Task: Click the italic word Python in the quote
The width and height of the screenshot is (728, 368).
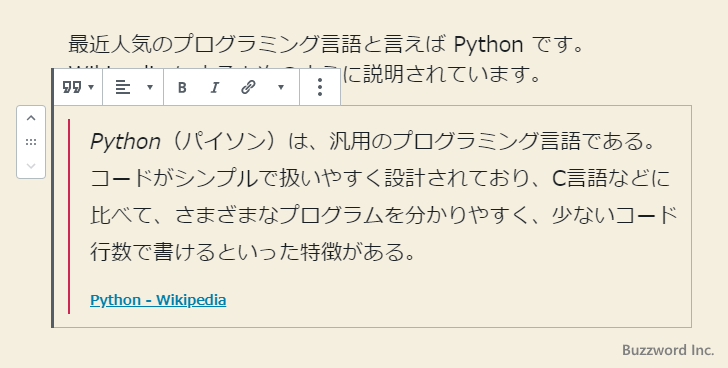Action: (x=125, y=141)
